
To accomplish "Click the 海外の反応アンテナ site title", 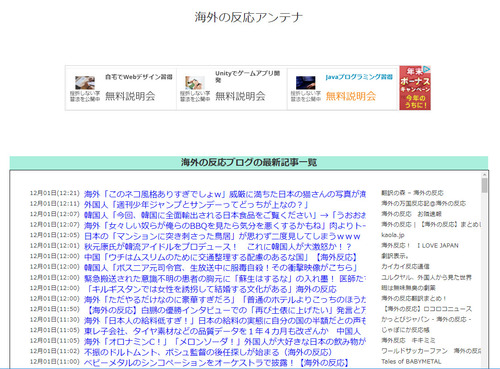I will (x=248, y=17).
